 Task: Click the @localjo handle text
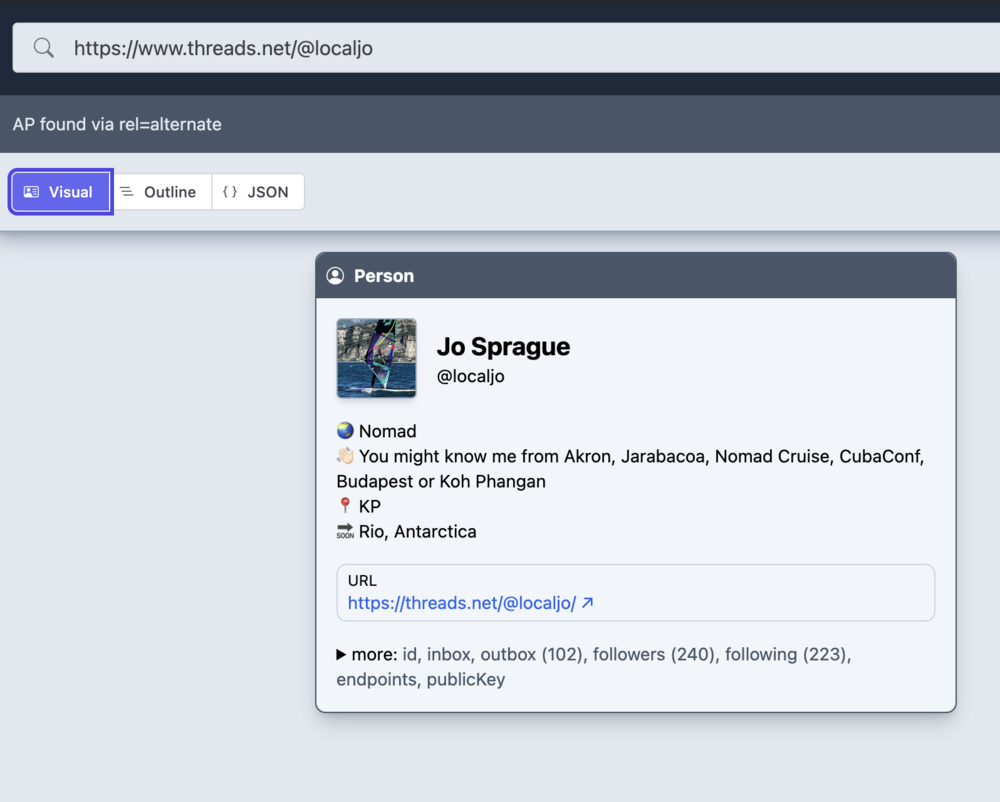[x=470, y=377]
